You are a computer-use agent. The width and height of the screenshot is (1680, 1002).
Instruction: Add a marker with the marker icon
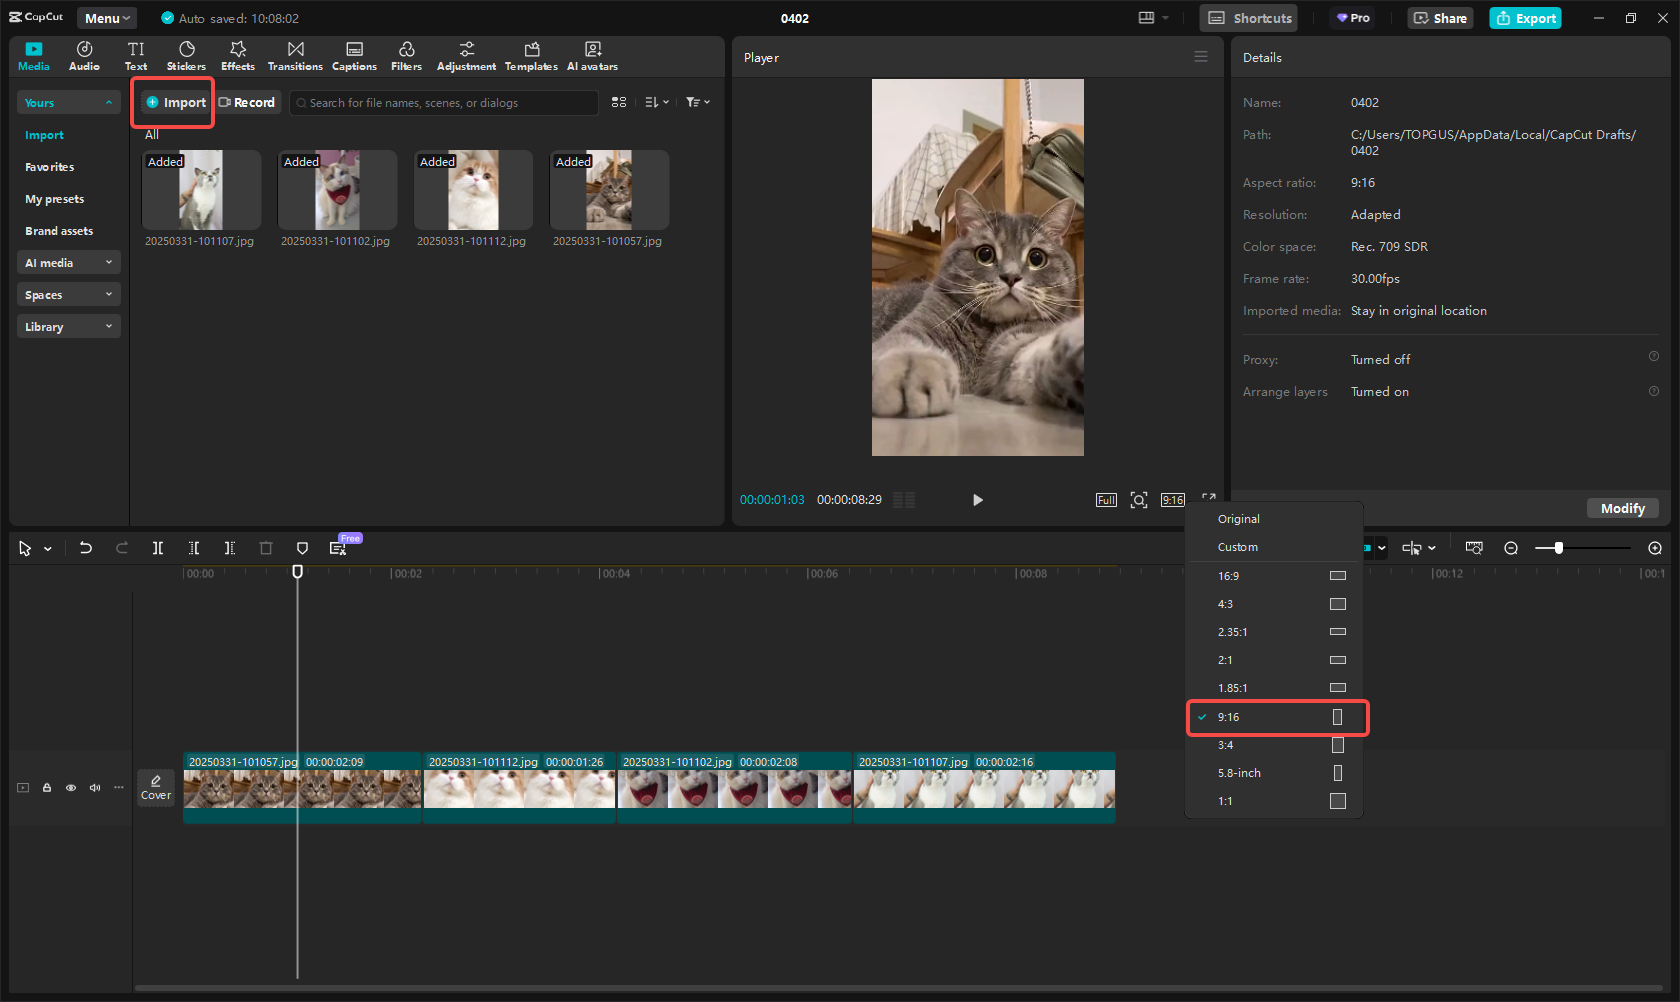coord(302,548)
